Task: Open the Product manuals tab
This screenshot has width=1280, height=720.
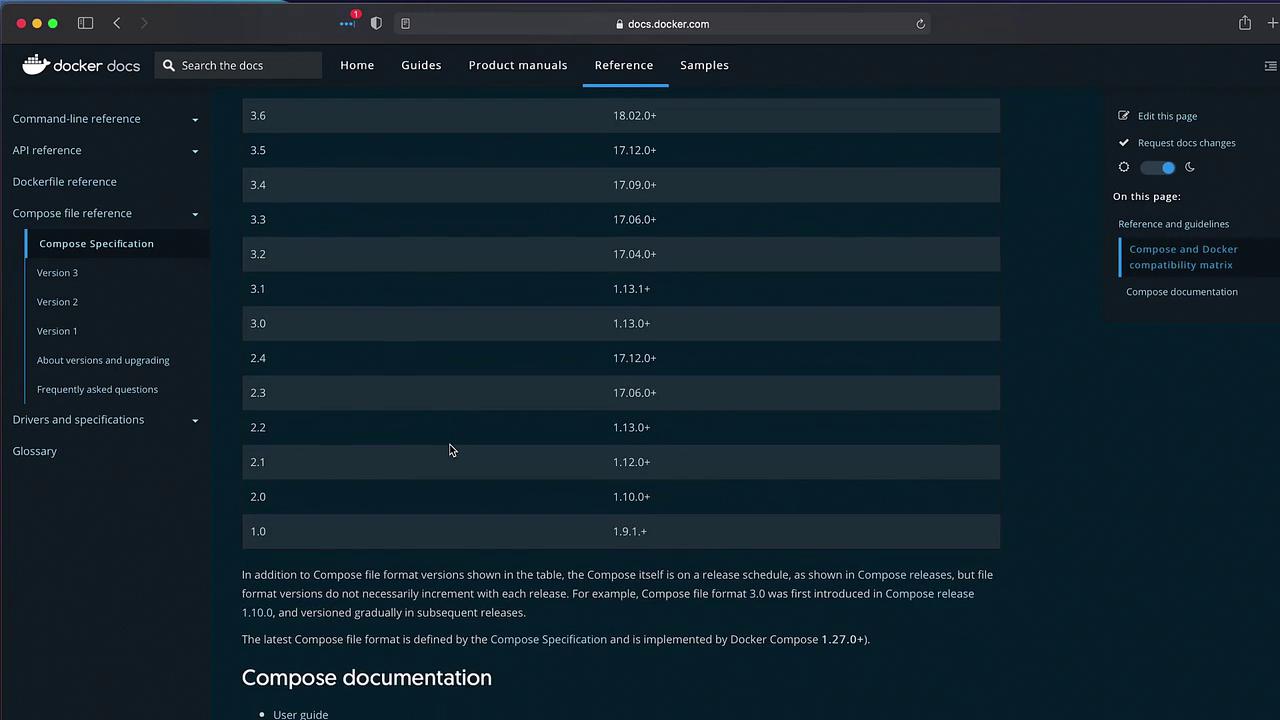Action: [x=517, y=65]
